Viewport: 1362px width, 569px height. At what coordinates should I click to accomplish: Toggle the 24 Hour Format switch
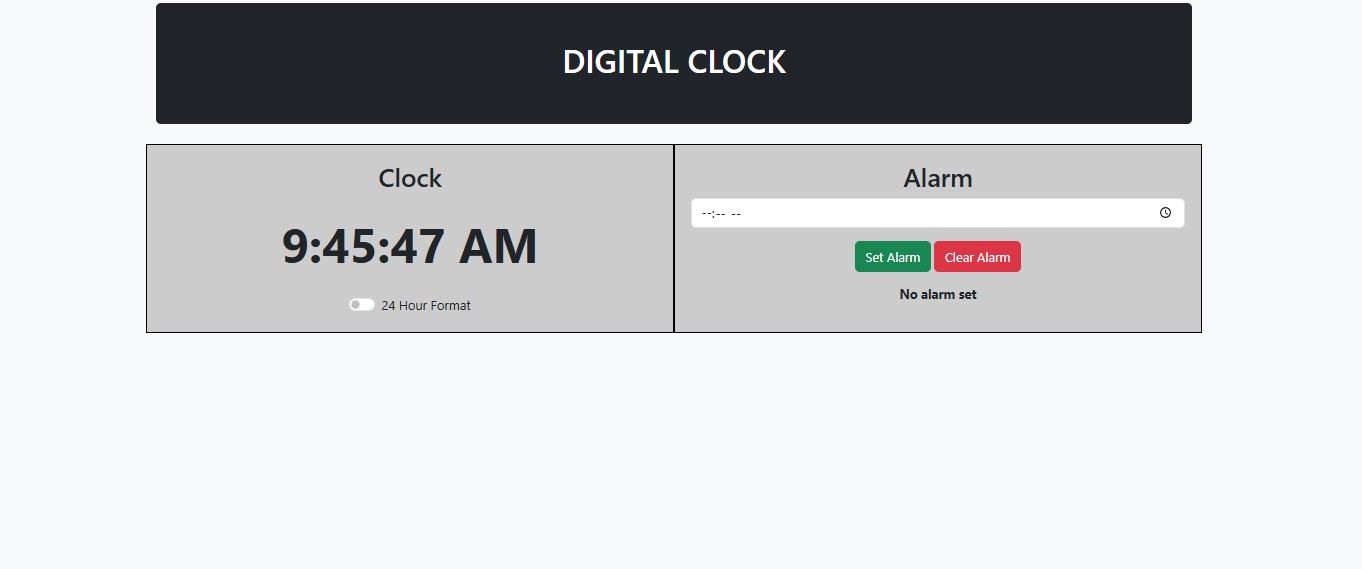point(361,305)
